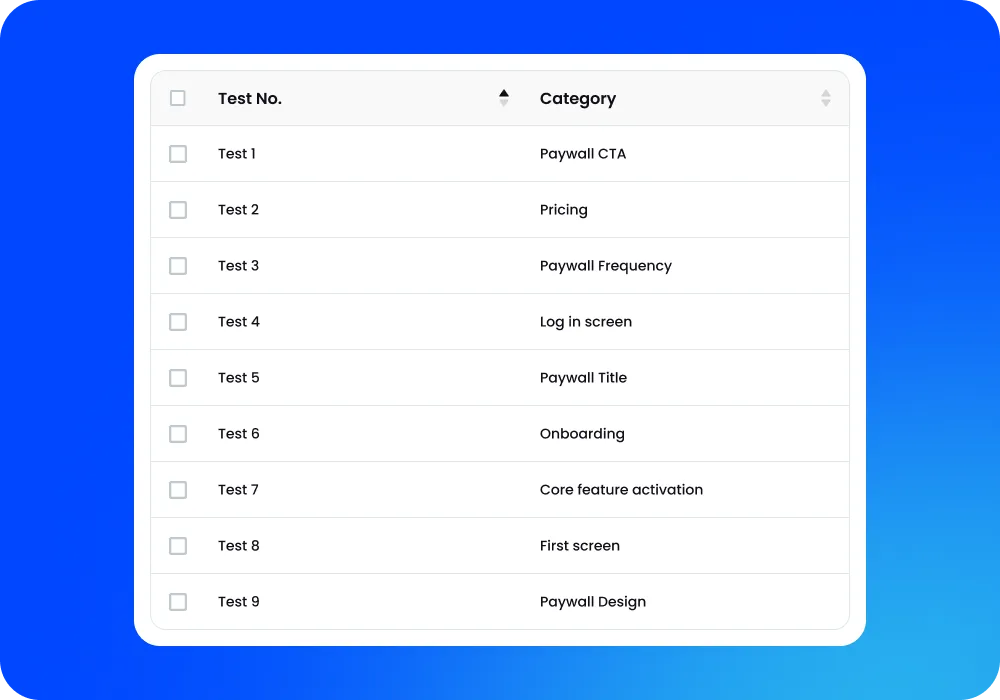Tick the Test 4 checkbox
Viewport: 1000px width, 700px height.
(x=178, y=322)
